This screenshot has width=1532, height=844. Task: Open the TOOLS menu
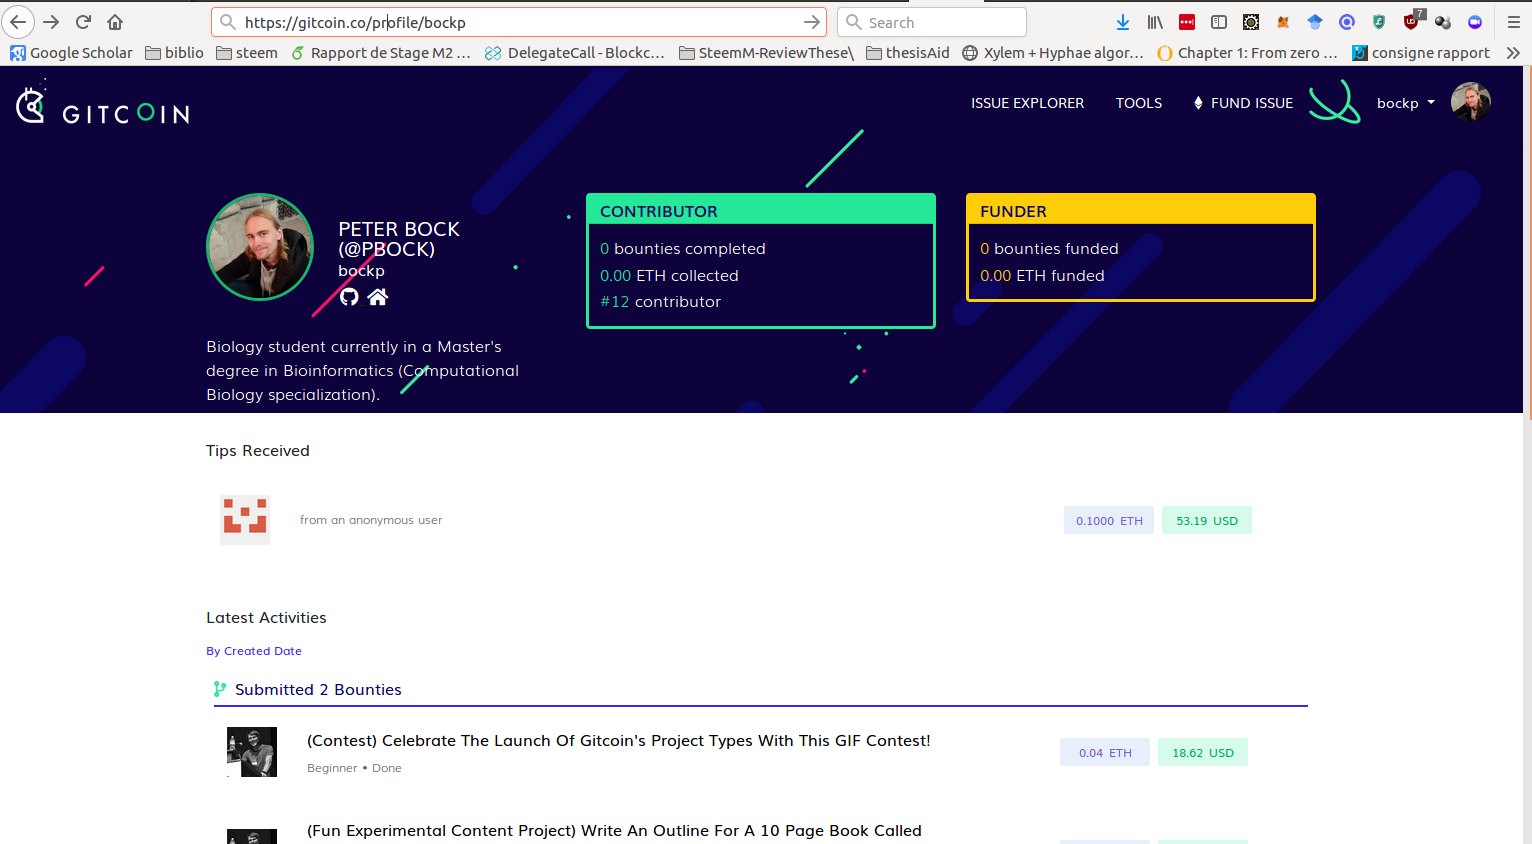coord(1138,103)
